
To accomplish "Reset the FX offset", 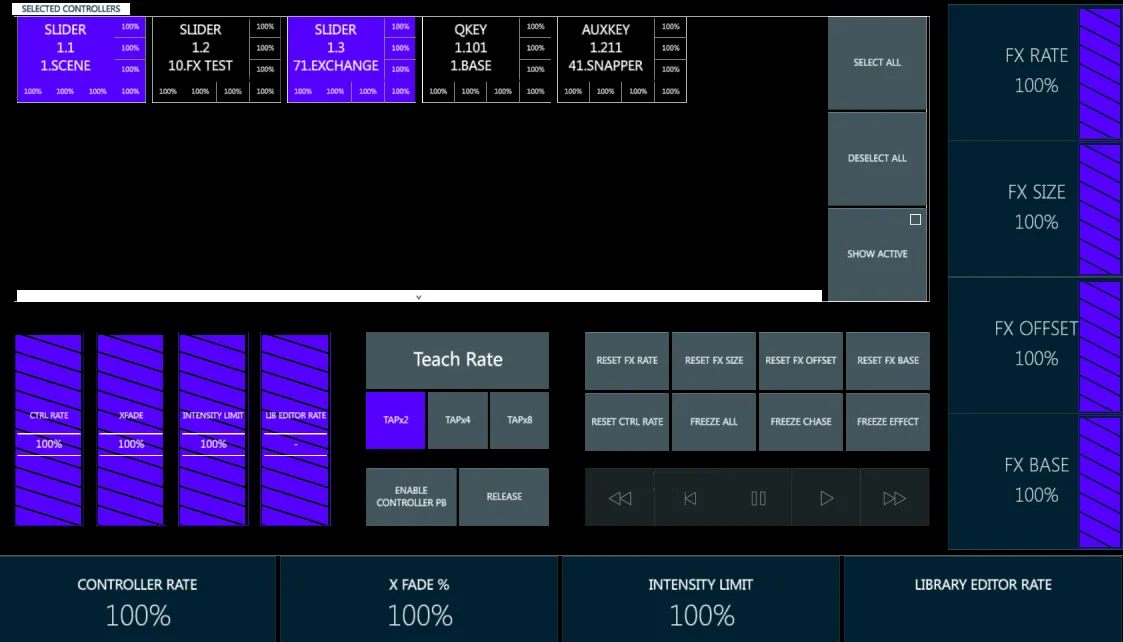I will [801, 360].
